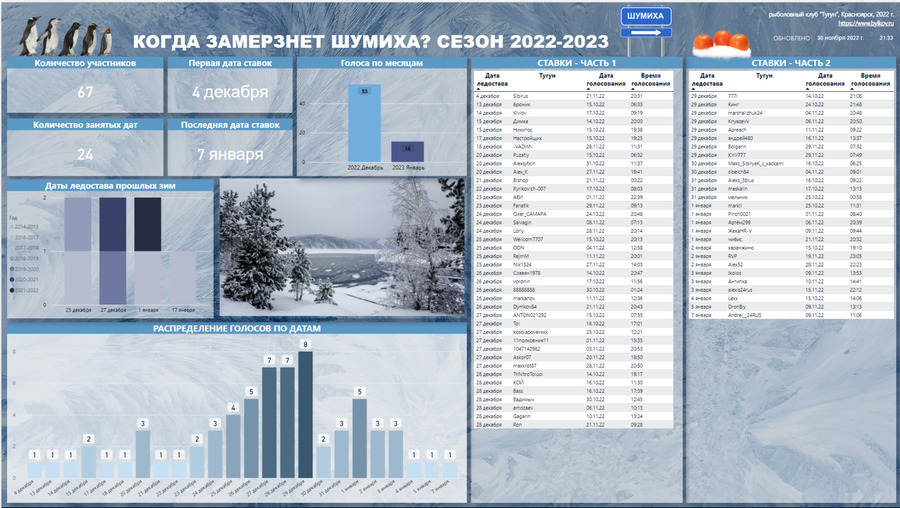Sort Часть 1 table by Тугун column
The image size is (900, 508).
coord(547,75)
